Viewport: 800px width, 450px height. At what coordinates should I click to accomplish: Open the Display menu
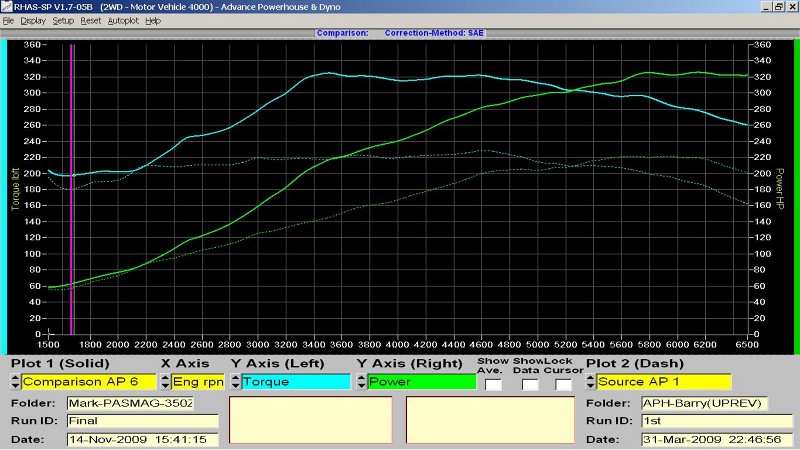point(33,21)
